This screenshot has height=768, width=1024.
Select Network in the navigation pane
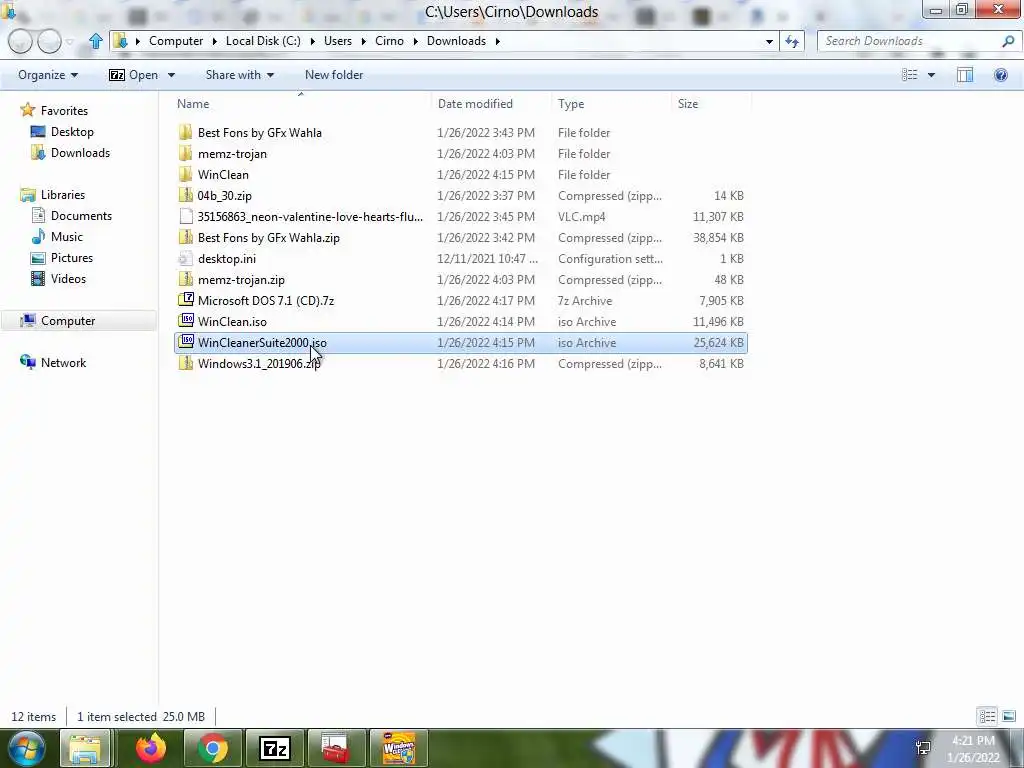pyautogui.click(x=63, y=362)
